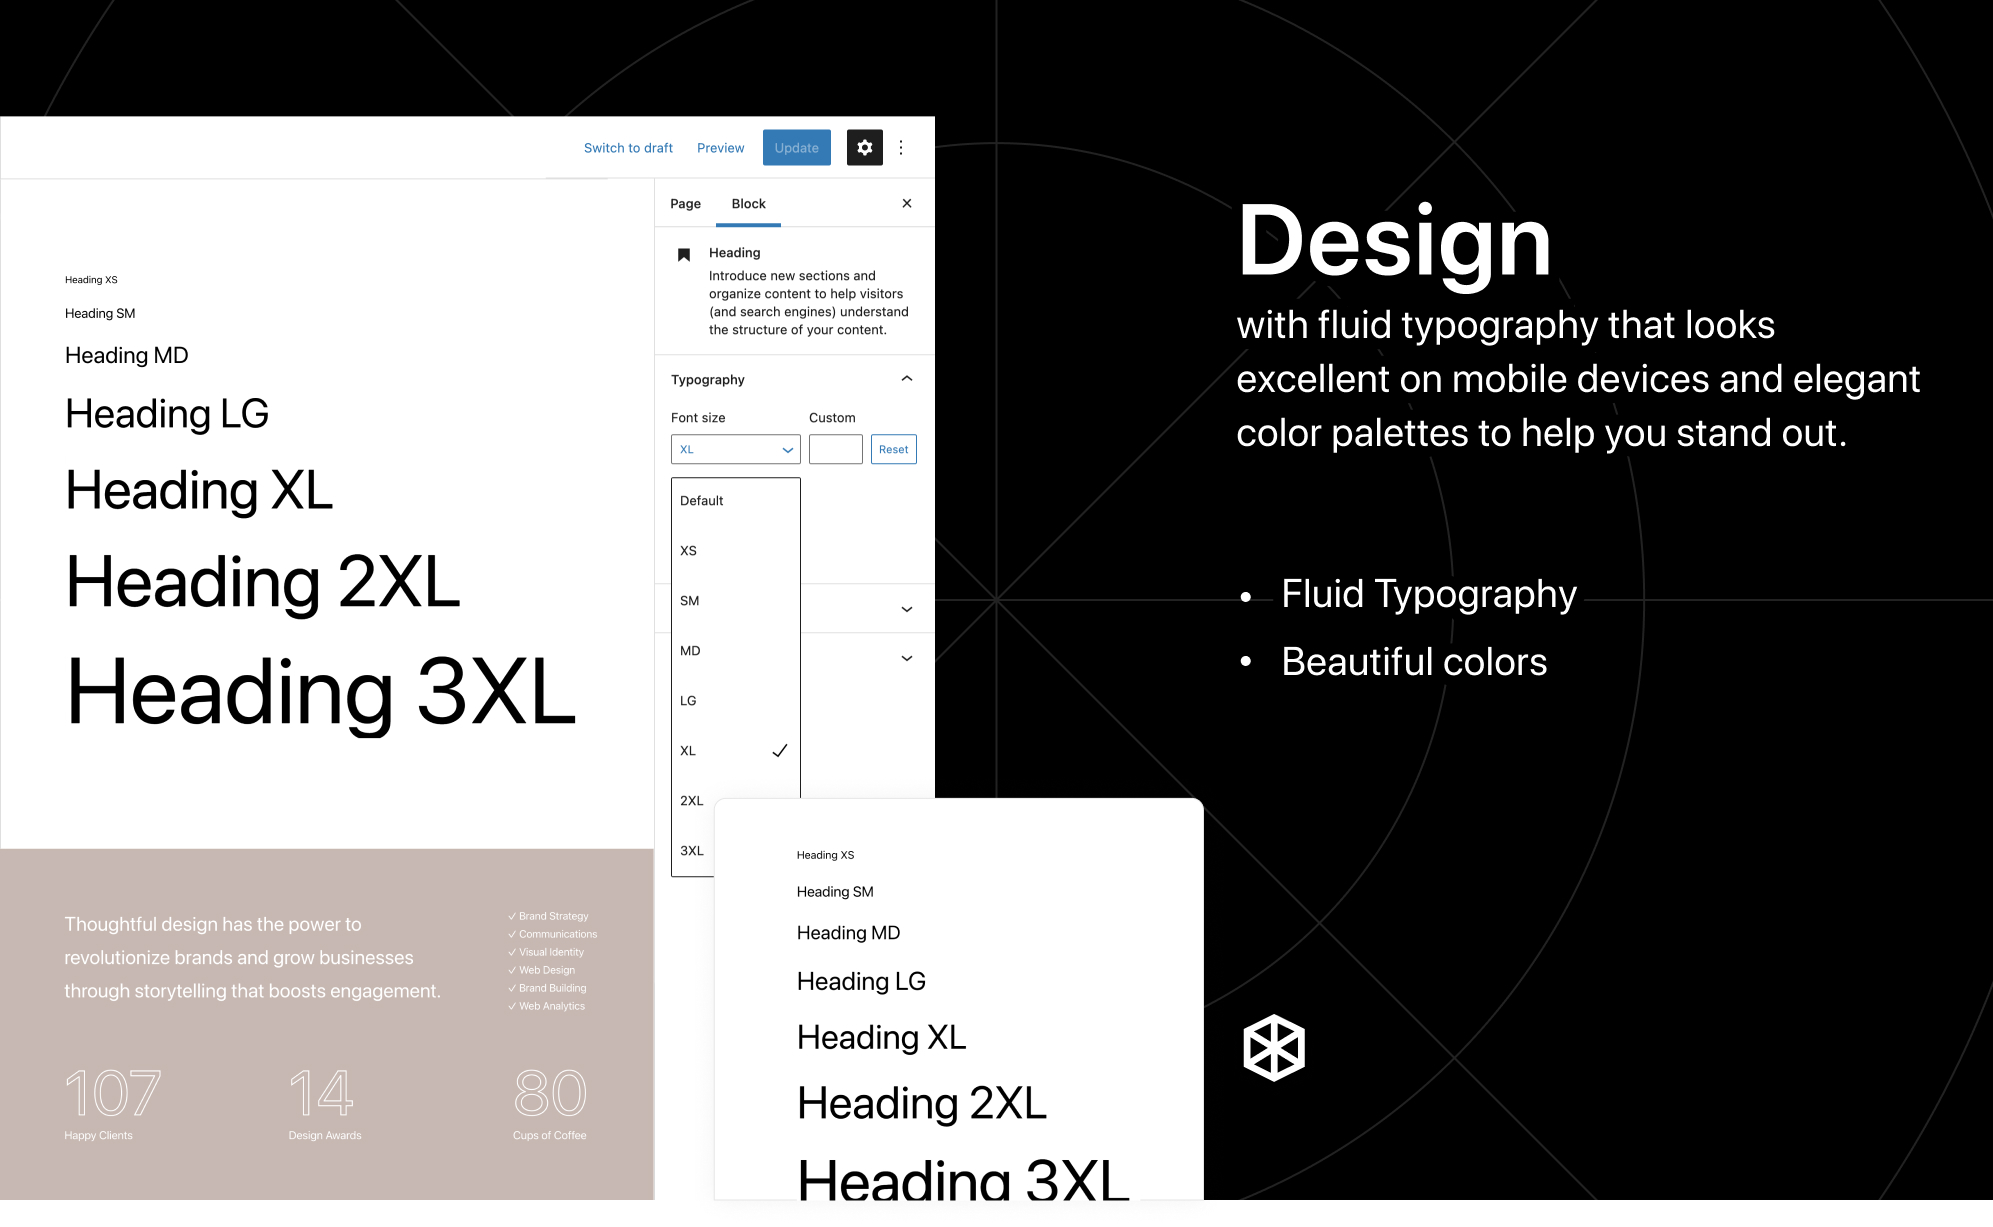Open the Font size dropdown selector
Image resolution: width=1993 pixels, height=1227 pixels.
(x=732, y=450)
